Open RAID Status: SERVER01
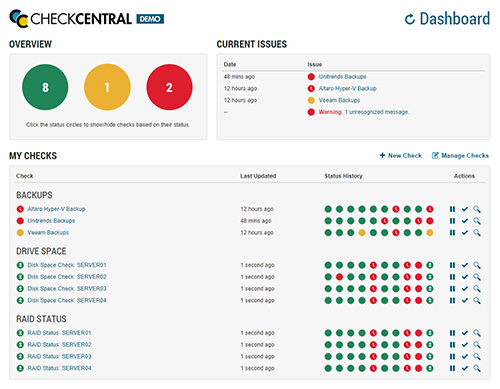The height and width of the screenshot is (389, 500). (59, 333)
